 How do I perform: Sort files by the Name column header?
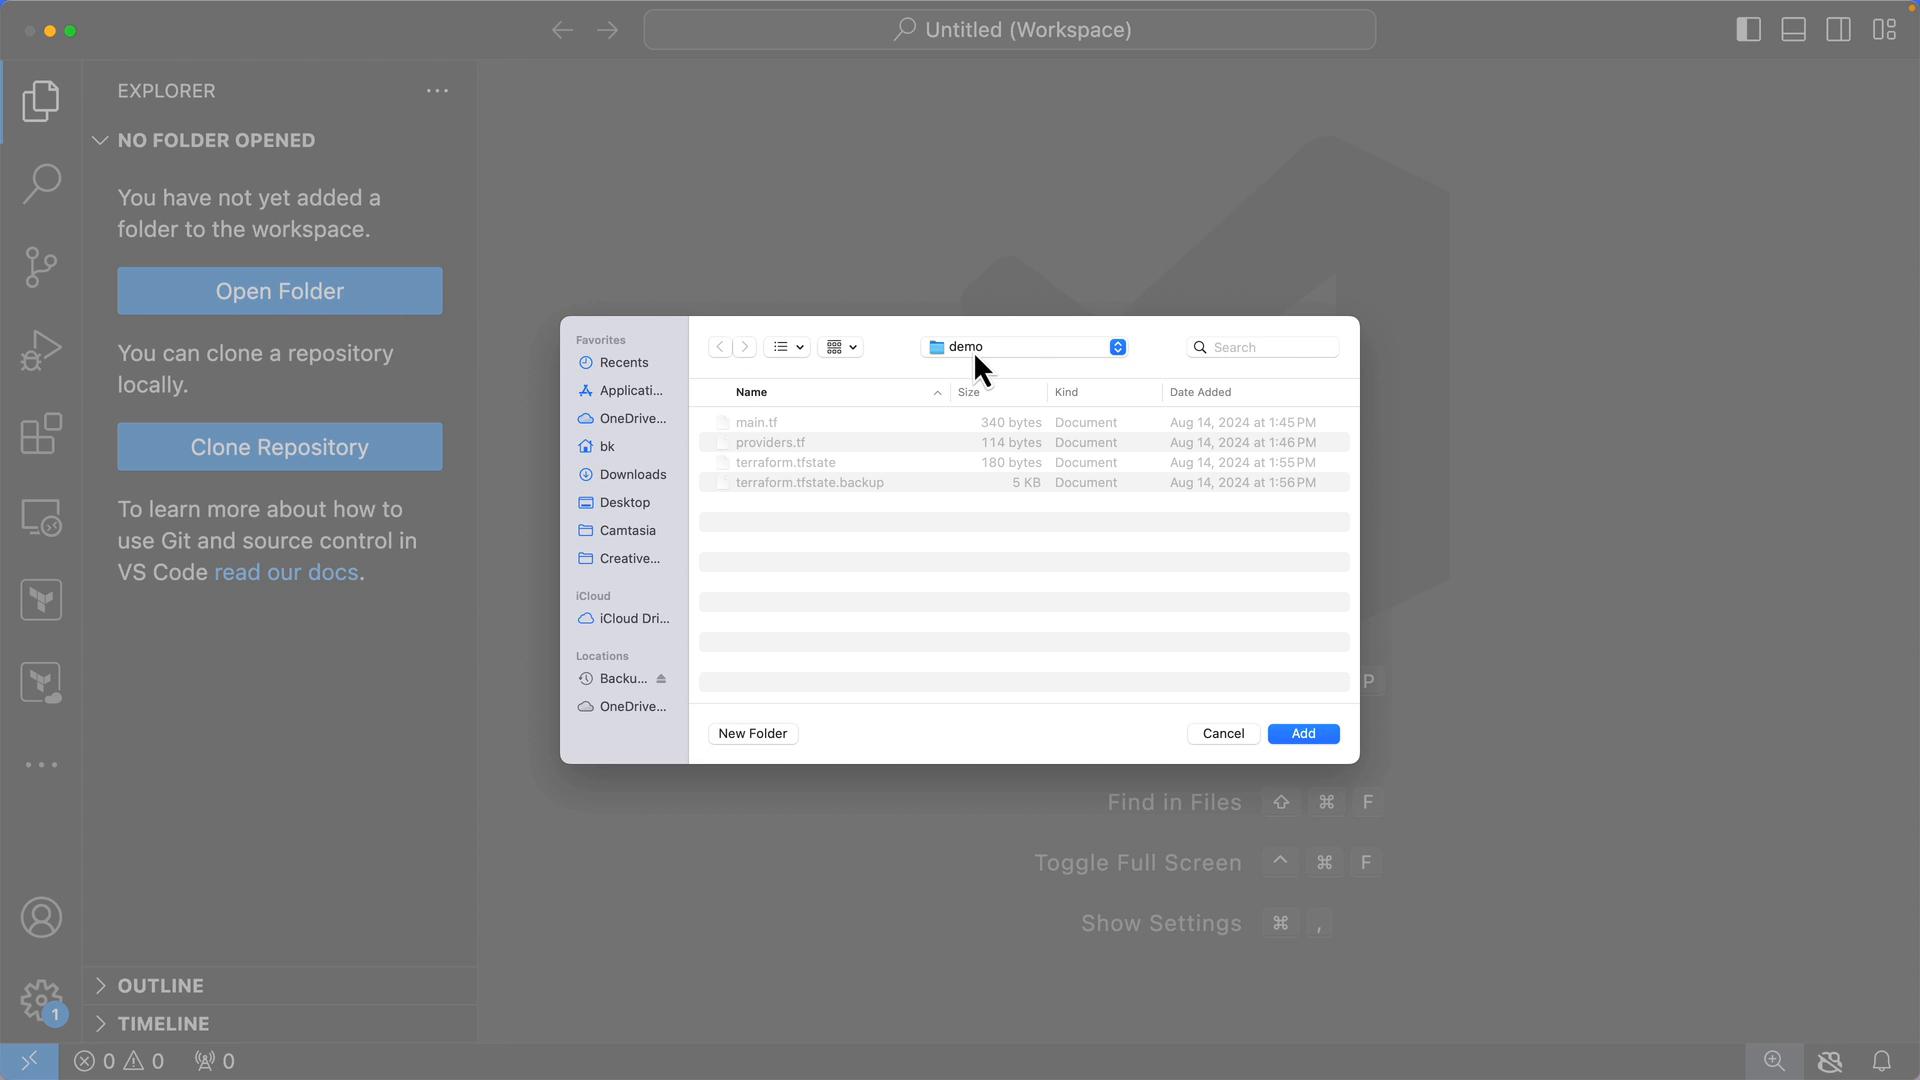[x=825, y=392]
